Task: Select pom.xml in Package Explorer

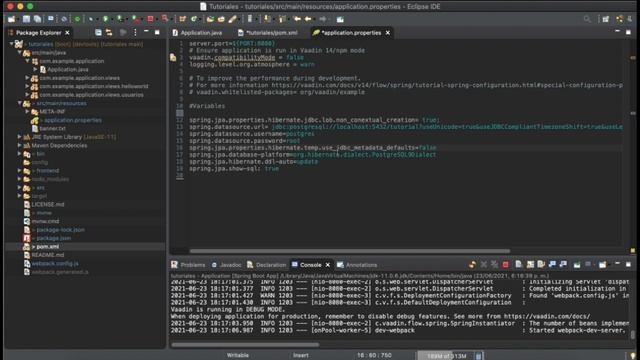Action: click(48, 247)
